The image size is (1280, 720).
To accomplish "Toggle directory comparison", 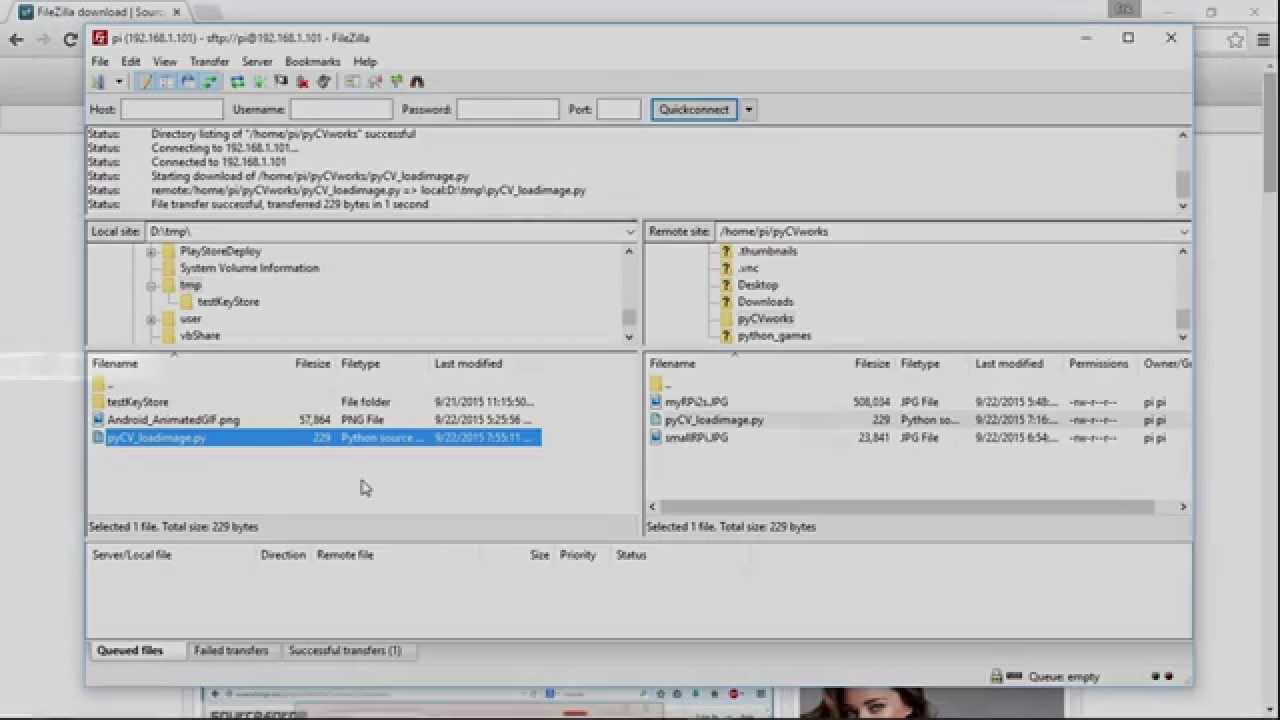I will [x=374, y=82].
